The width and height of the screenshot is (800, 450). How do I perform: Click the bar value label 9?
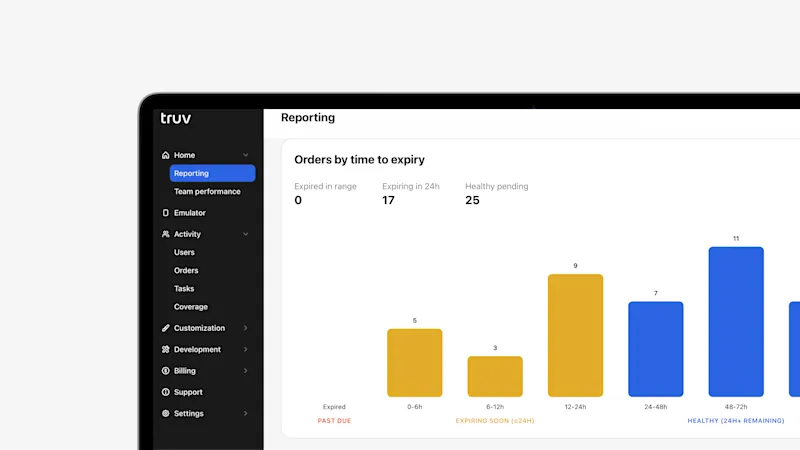[x=576, y=266]
